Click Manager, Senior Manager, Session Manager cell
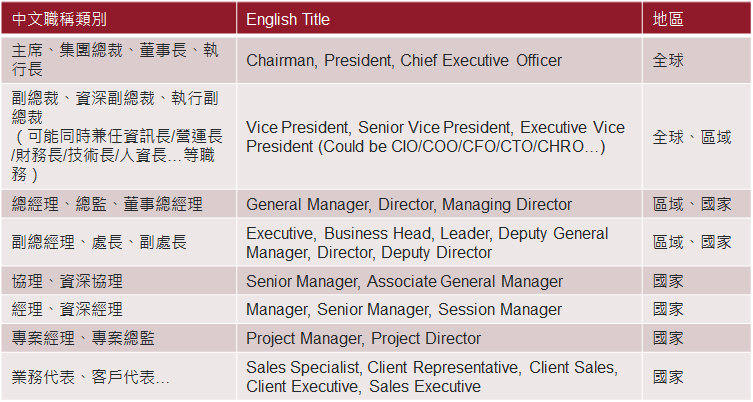 coord(396,309)
